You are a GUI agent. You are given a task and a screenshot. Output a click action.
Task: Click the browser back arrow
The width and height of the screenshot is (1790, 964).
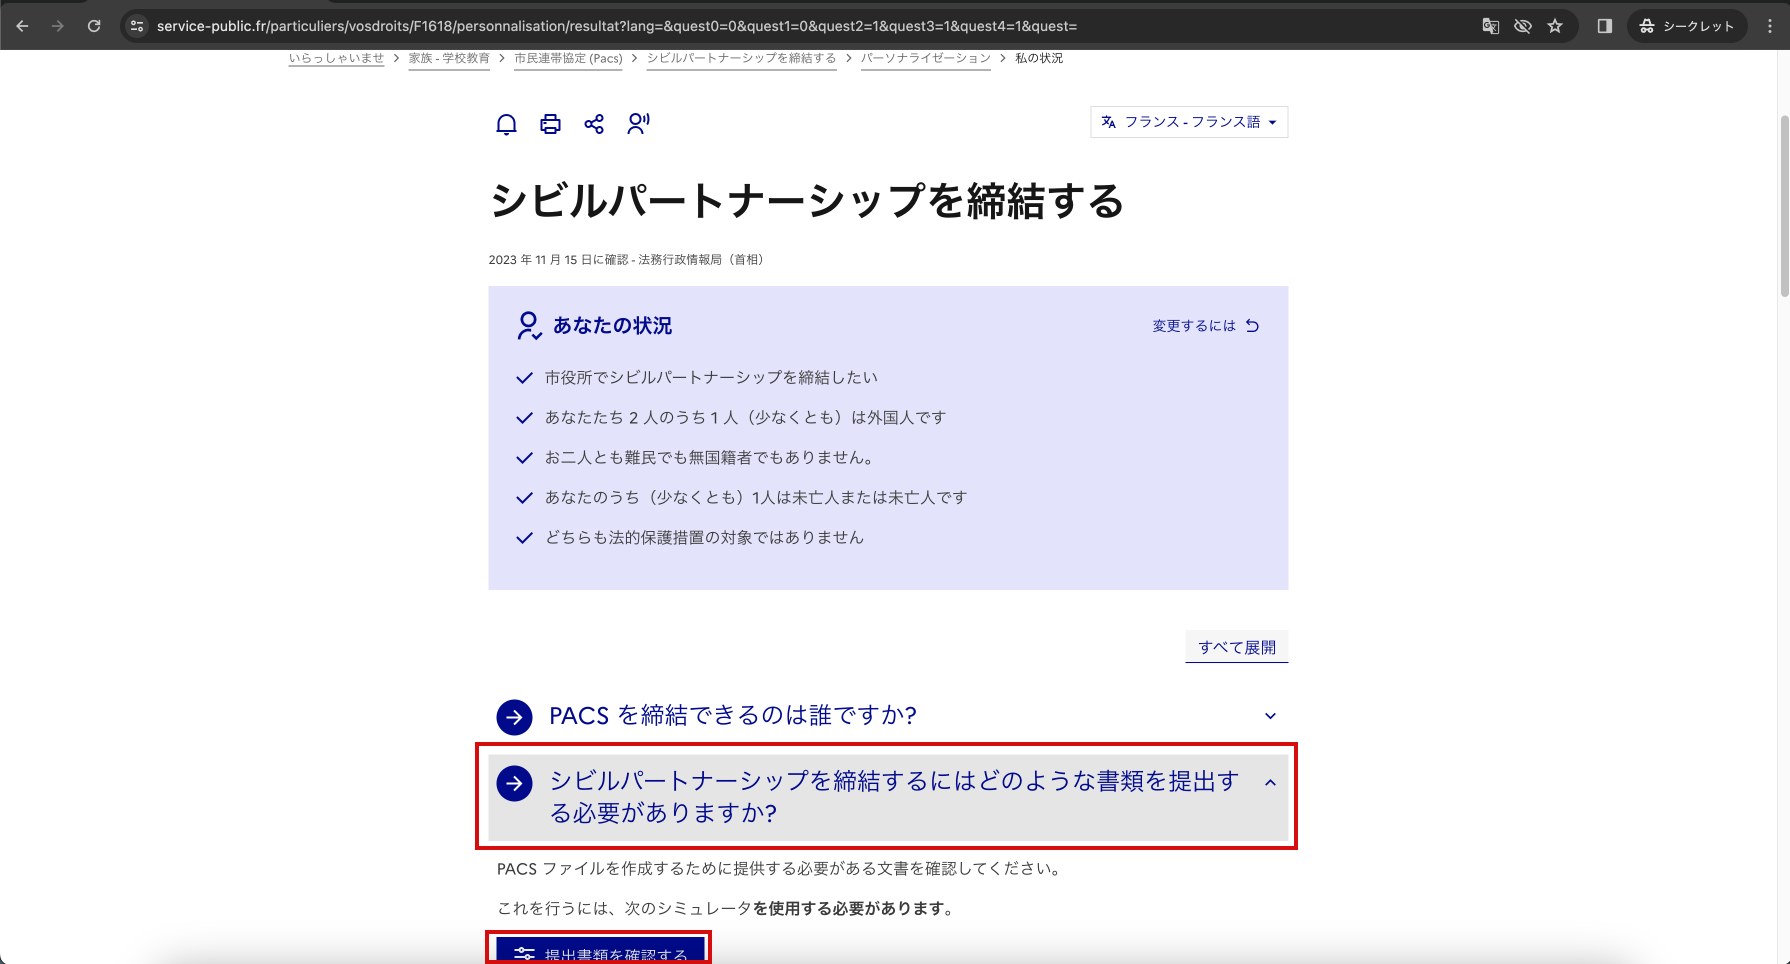point(22,26)
